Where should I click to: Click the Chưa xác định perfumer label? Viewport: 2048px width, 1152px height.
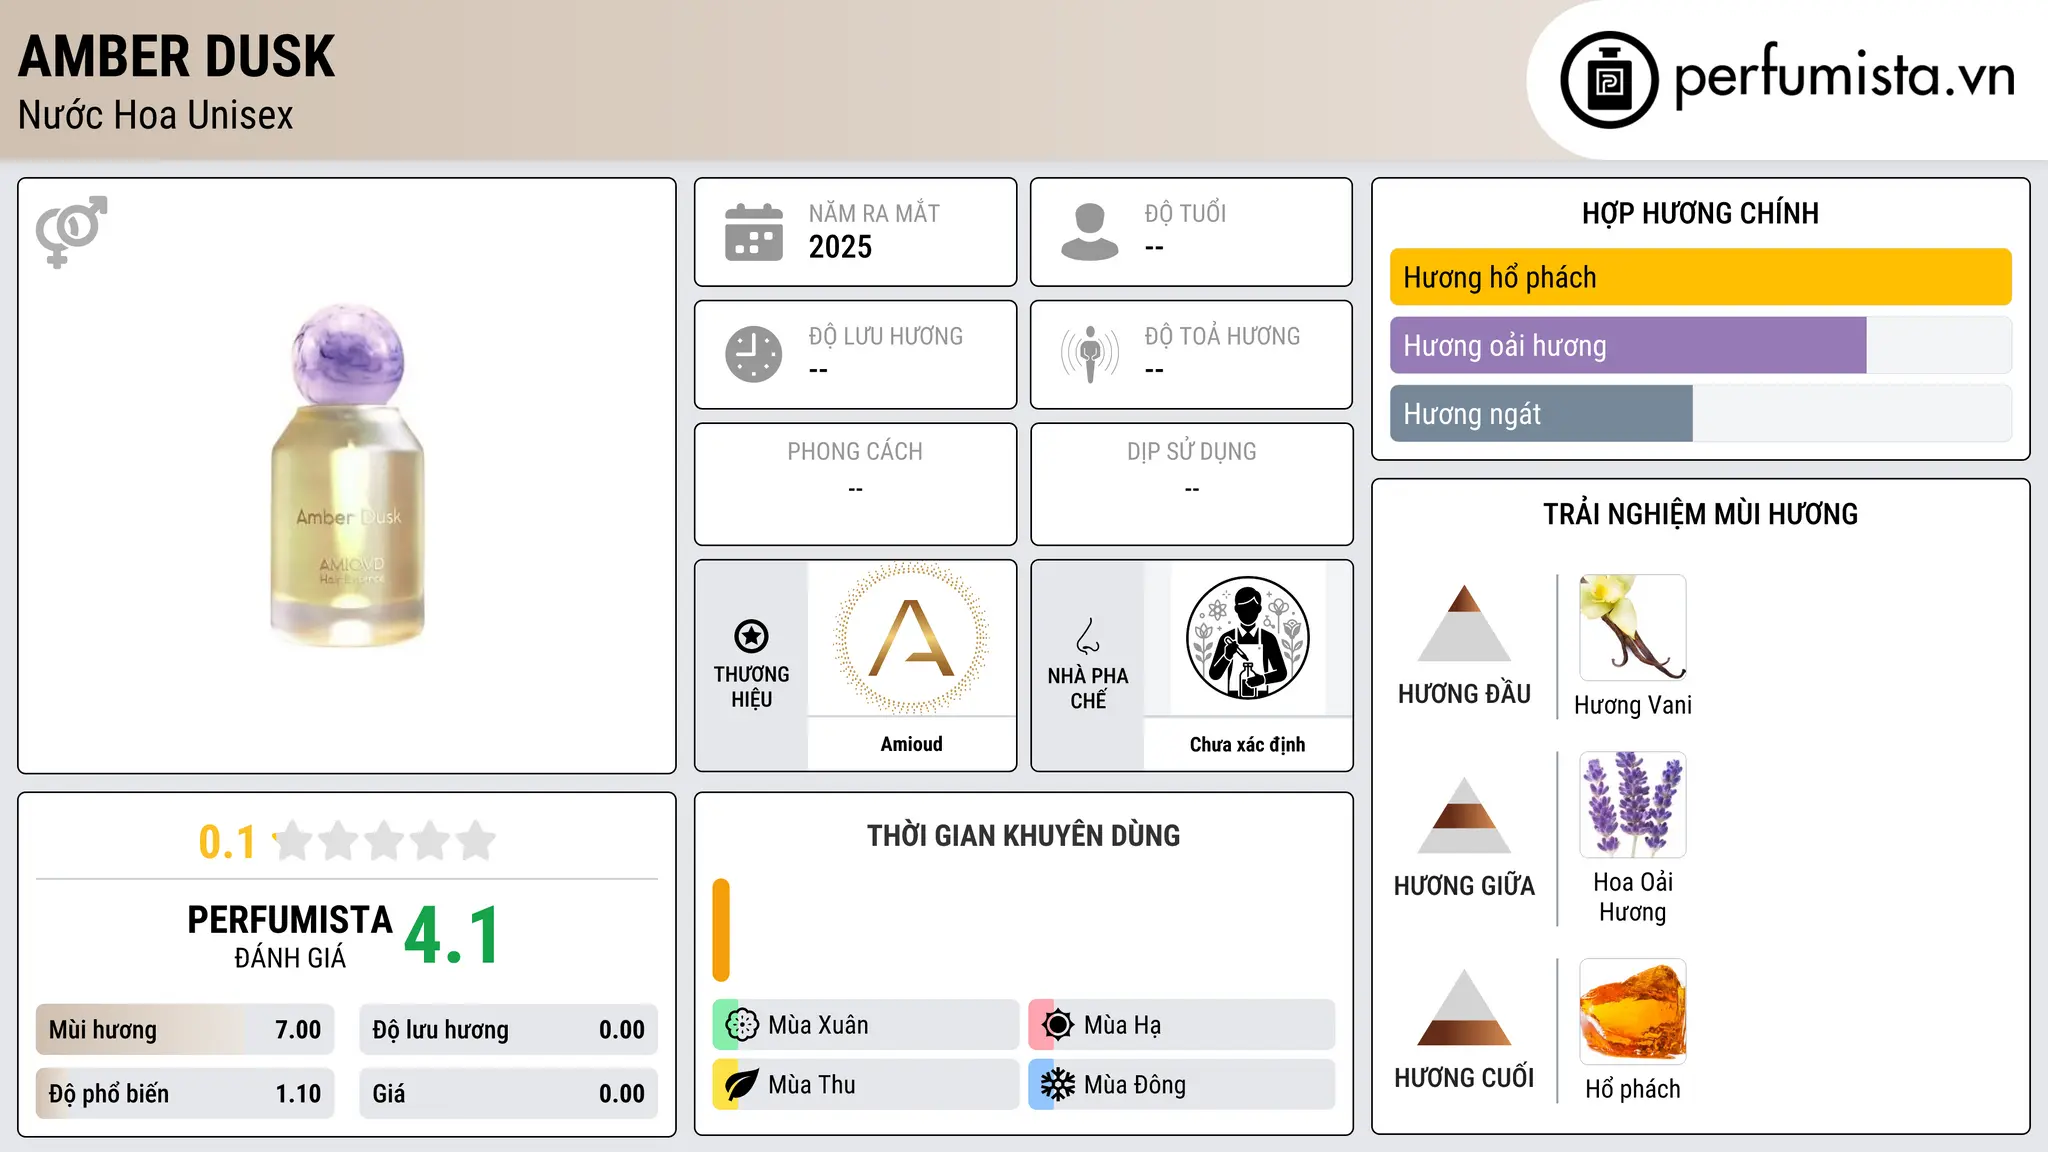pos(1247,744)
